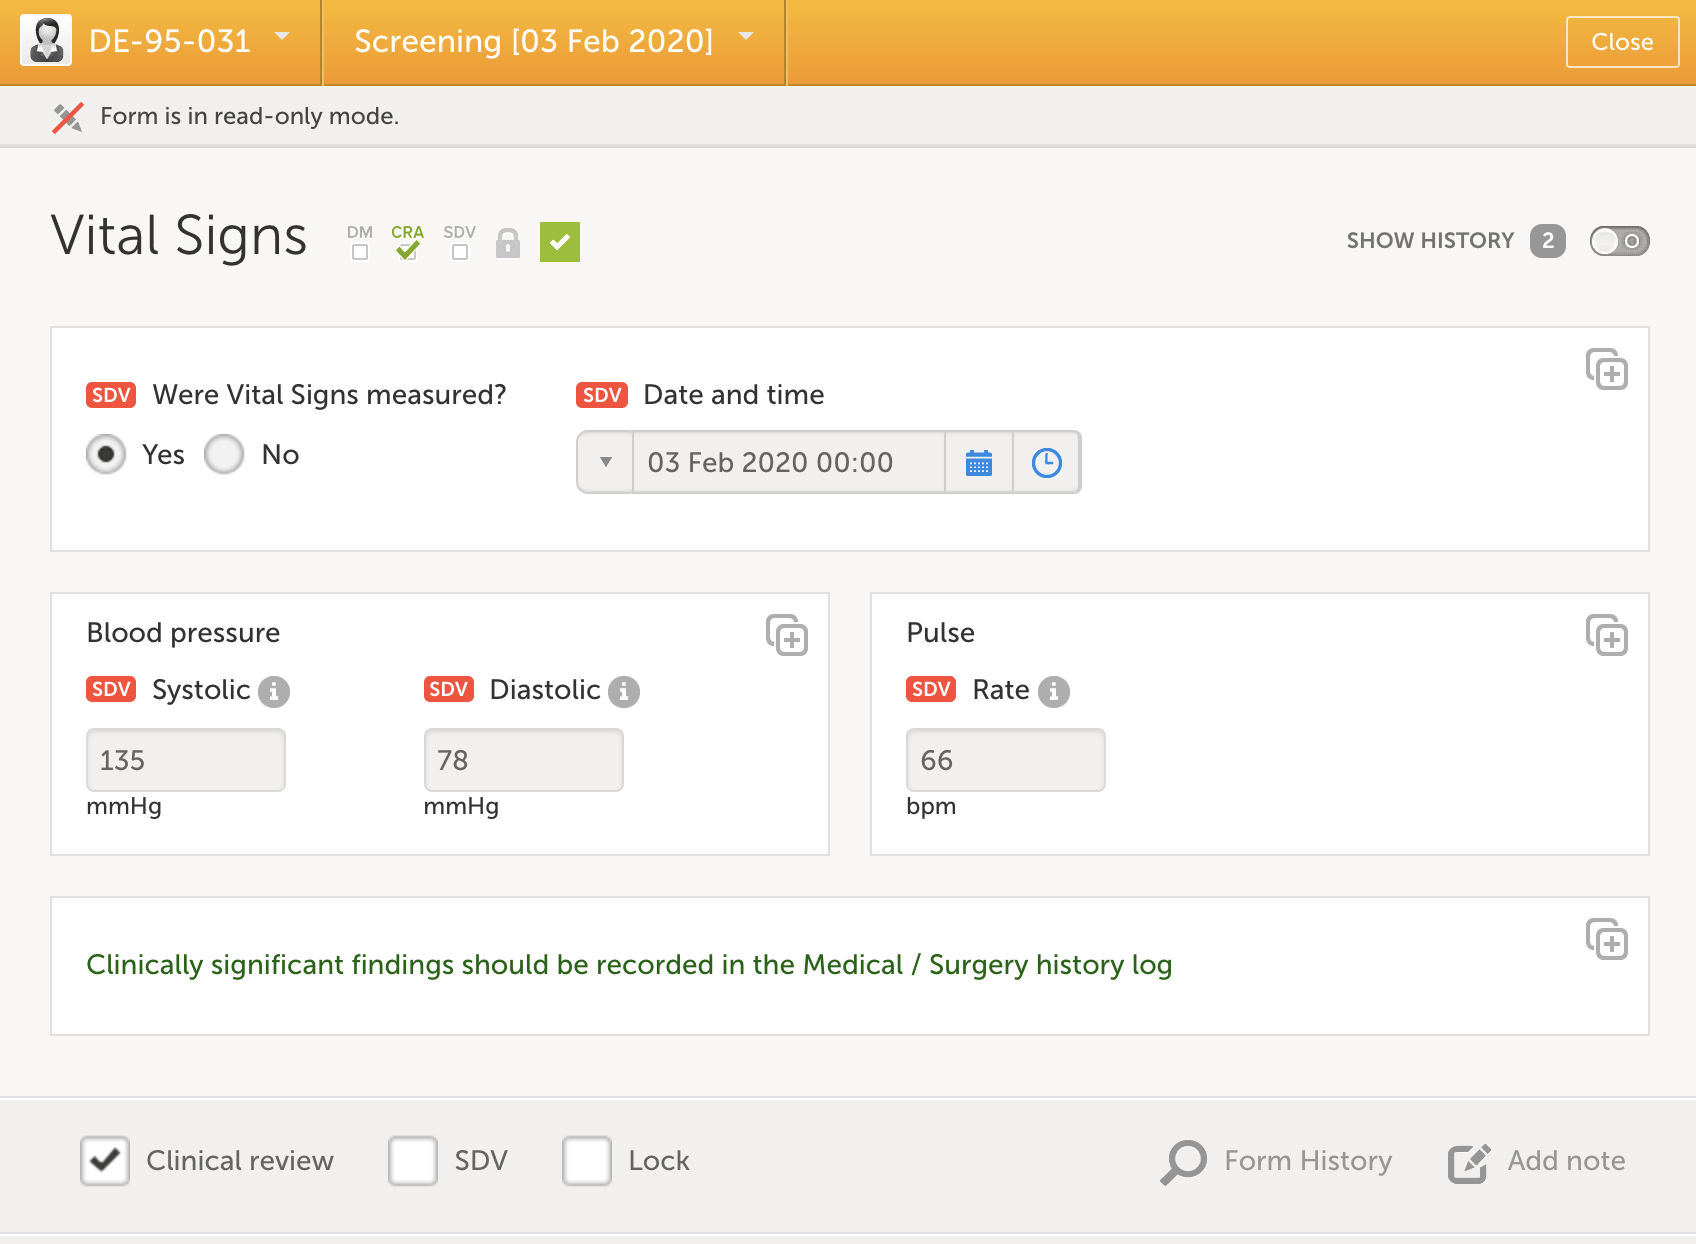Click the clock icon for time

point(1046,463)
